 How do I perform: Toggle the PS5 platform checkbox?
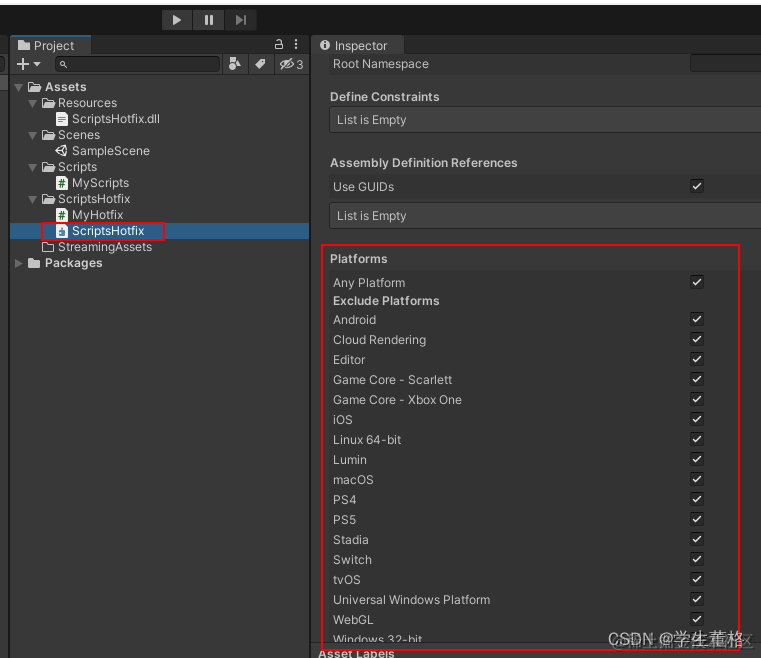pos(697,519)
